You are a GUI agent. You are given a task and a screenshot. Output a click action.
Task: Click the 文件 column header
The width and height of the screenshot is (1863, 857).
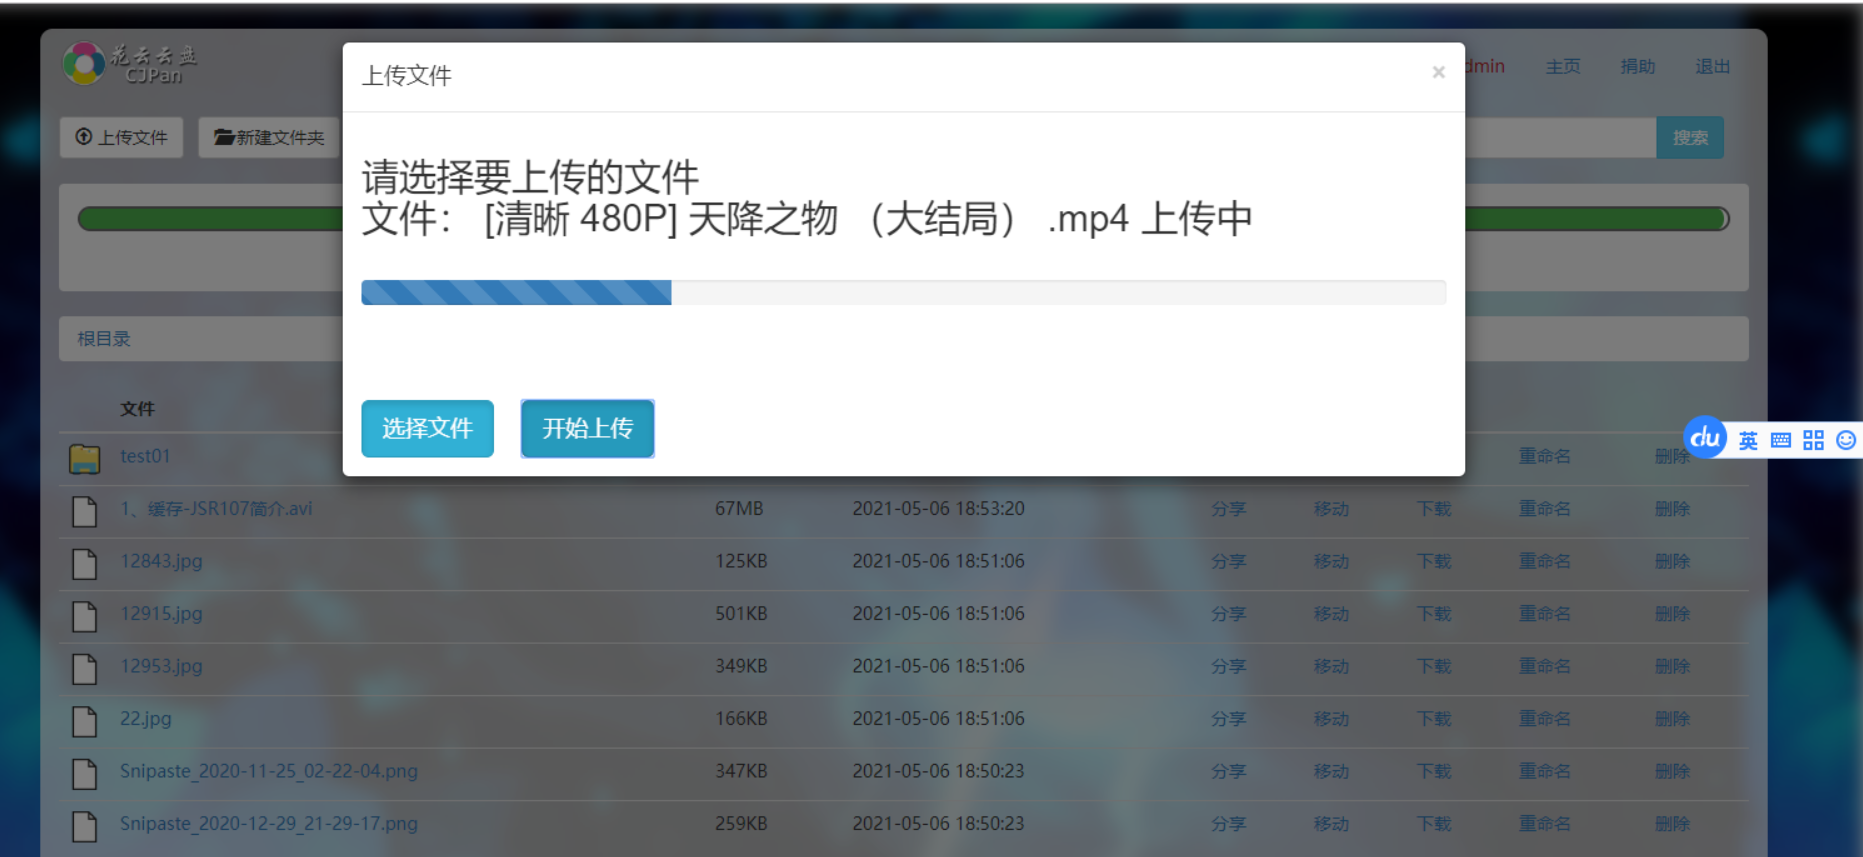click(137, 408)
